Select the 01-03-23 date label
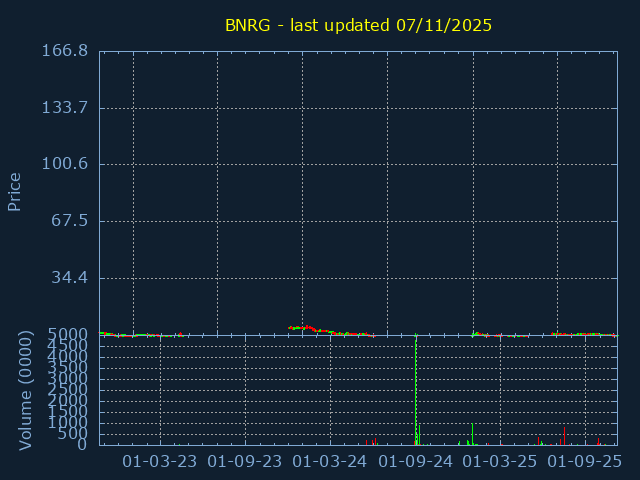 (x=160, y=461)
